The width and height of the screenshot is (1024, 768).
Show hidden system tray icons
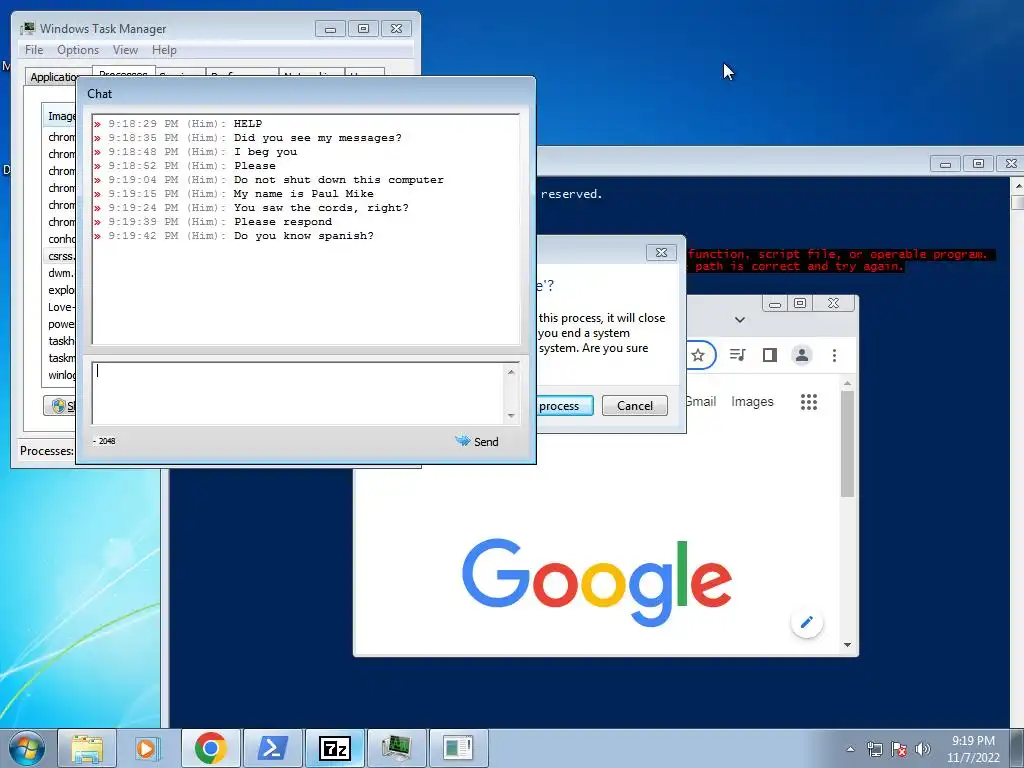coord(850,749)
